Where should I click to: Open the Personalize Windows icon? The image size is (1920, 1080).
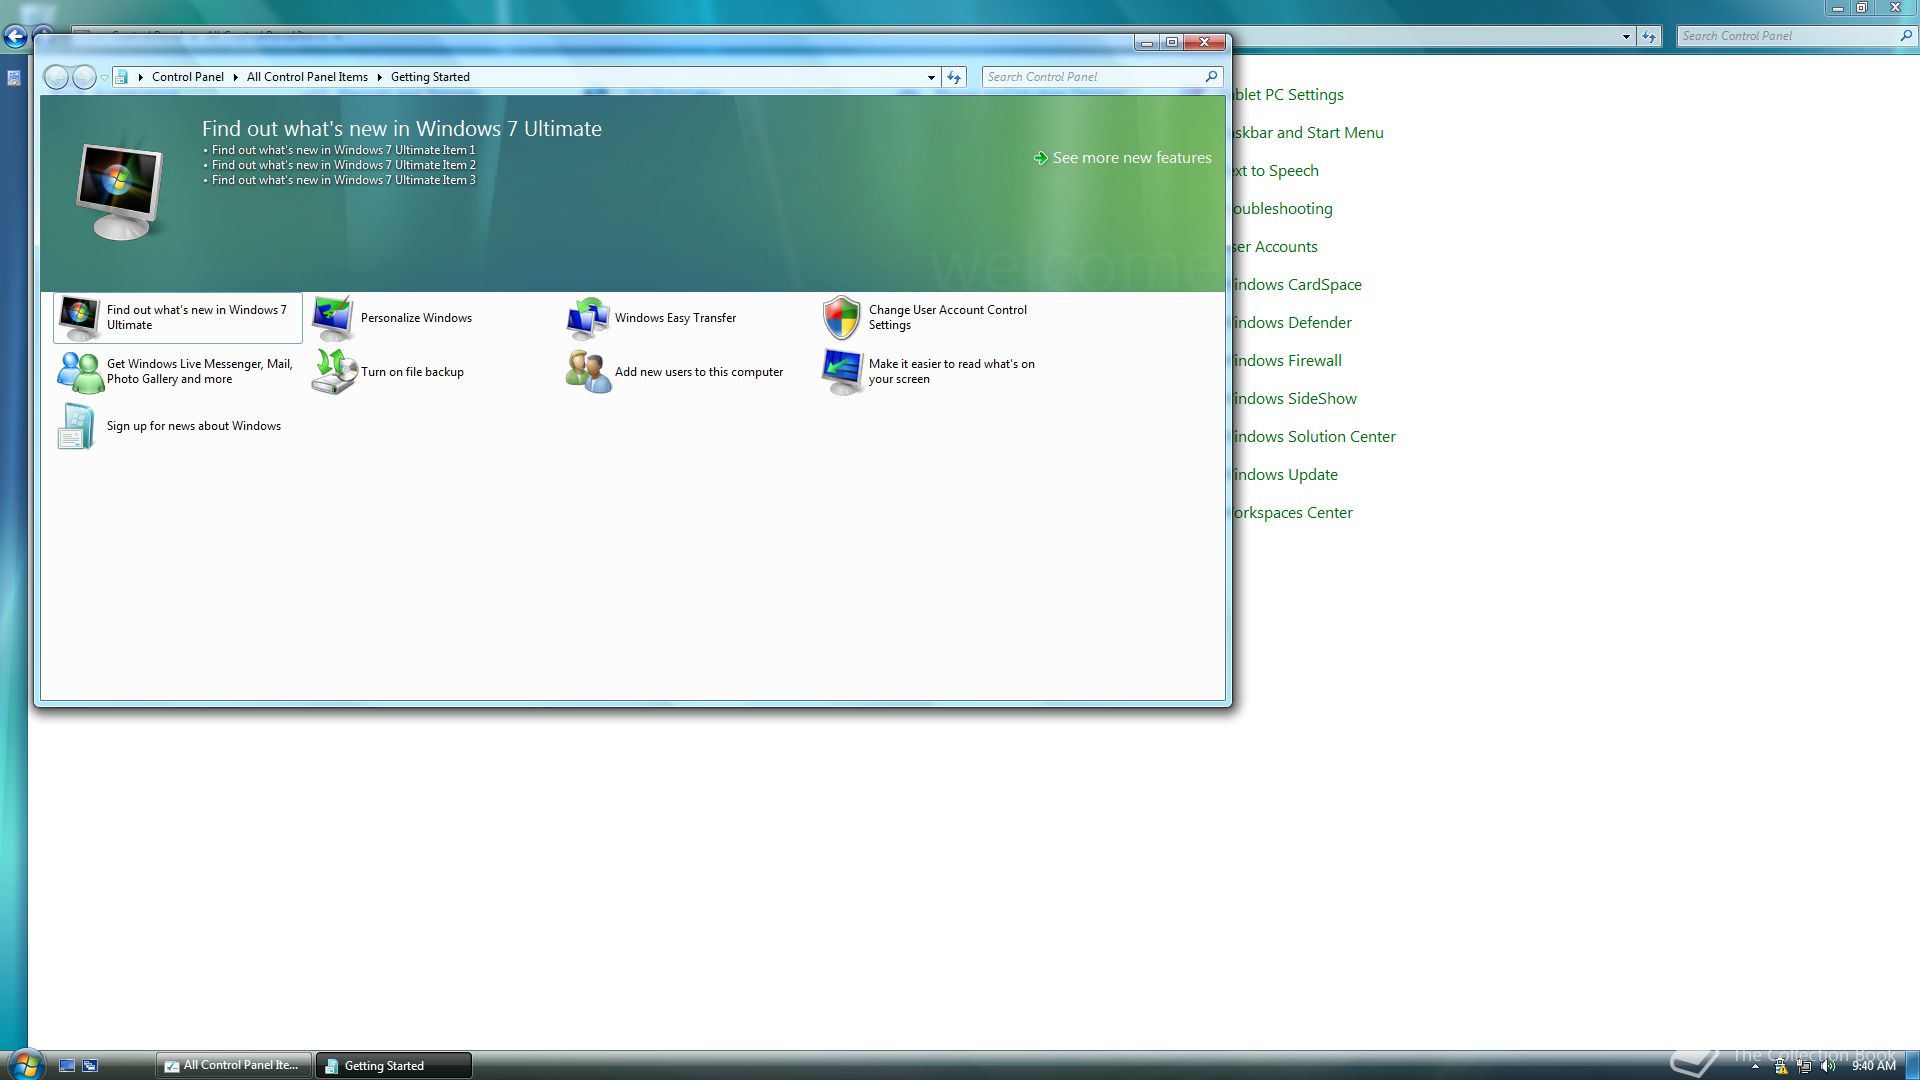coord(333,318)
